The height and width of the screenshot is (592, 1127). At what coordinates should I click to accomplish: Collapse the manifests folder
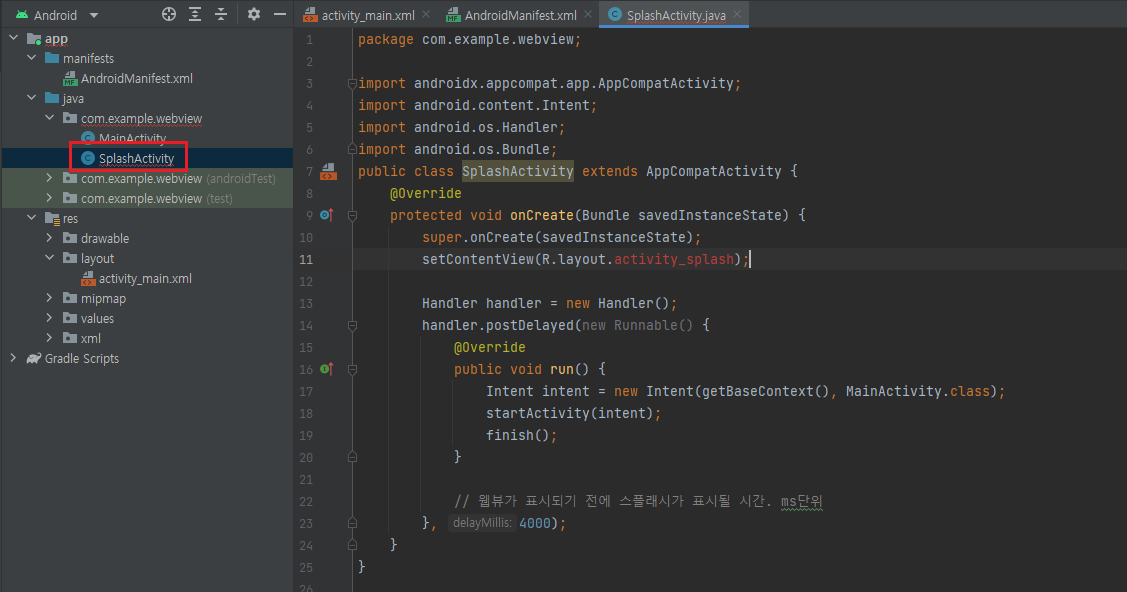point(32,57)
